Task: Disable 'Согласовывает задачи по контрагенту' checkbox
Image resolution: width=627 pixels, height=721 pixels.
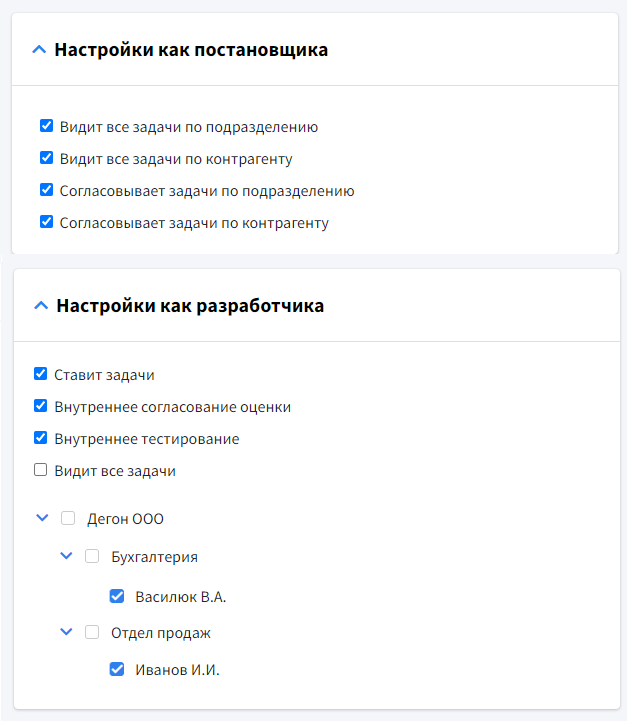Action: [x=46, y=222]
